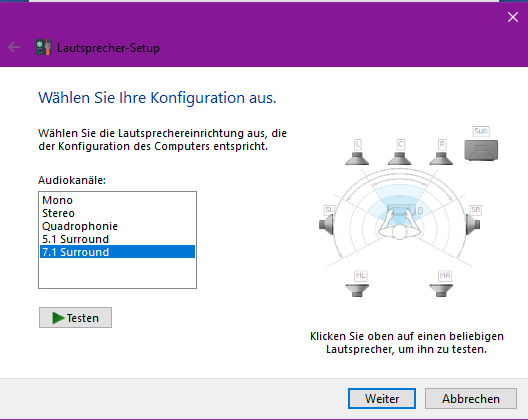
Task: Select Stereo in the Audiokanäle list
Action: click(x=118, y=213)
